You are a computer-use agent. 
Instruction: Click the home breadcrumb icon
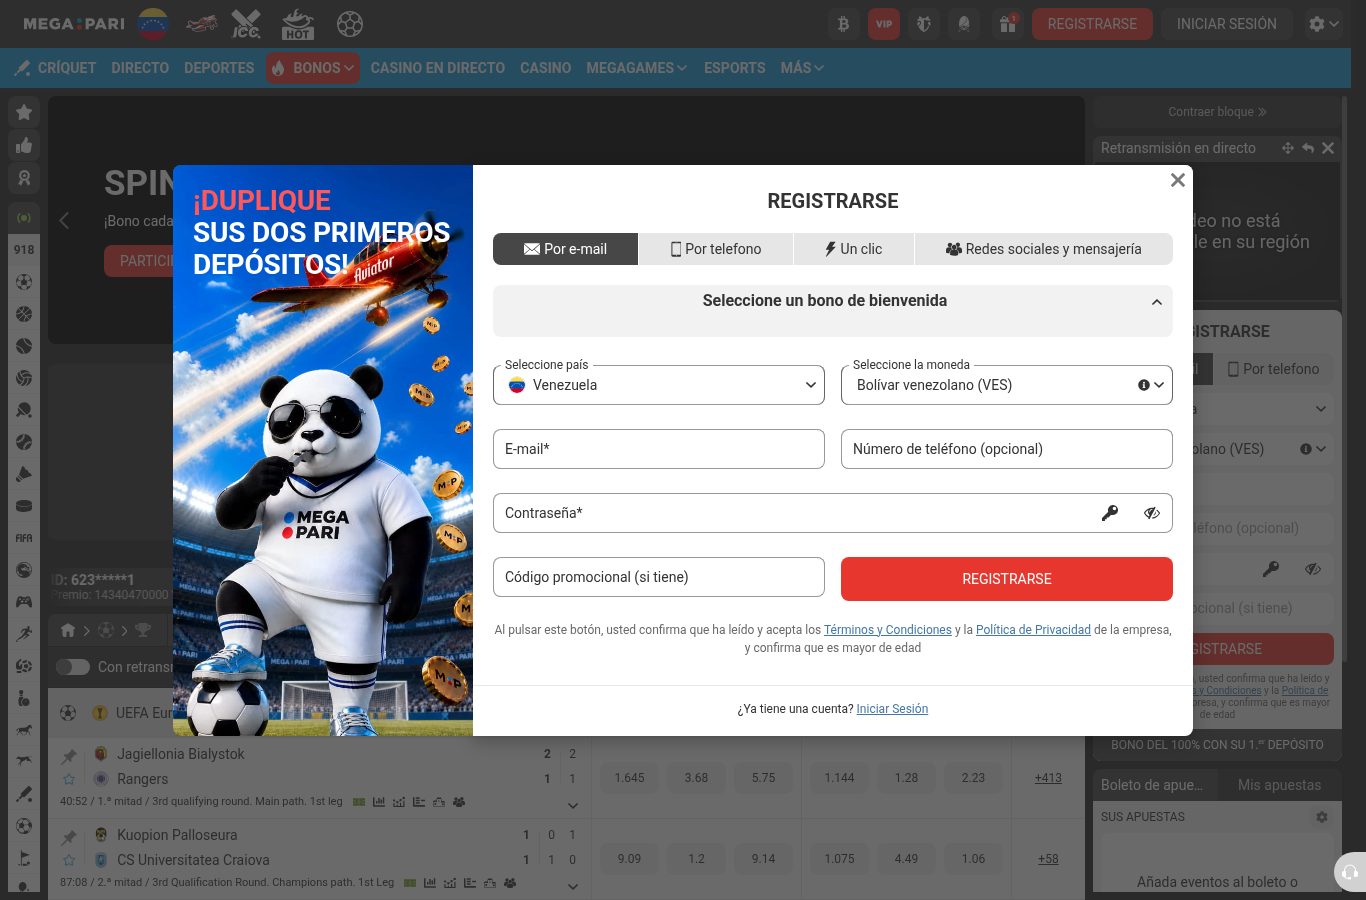[68, 630]
